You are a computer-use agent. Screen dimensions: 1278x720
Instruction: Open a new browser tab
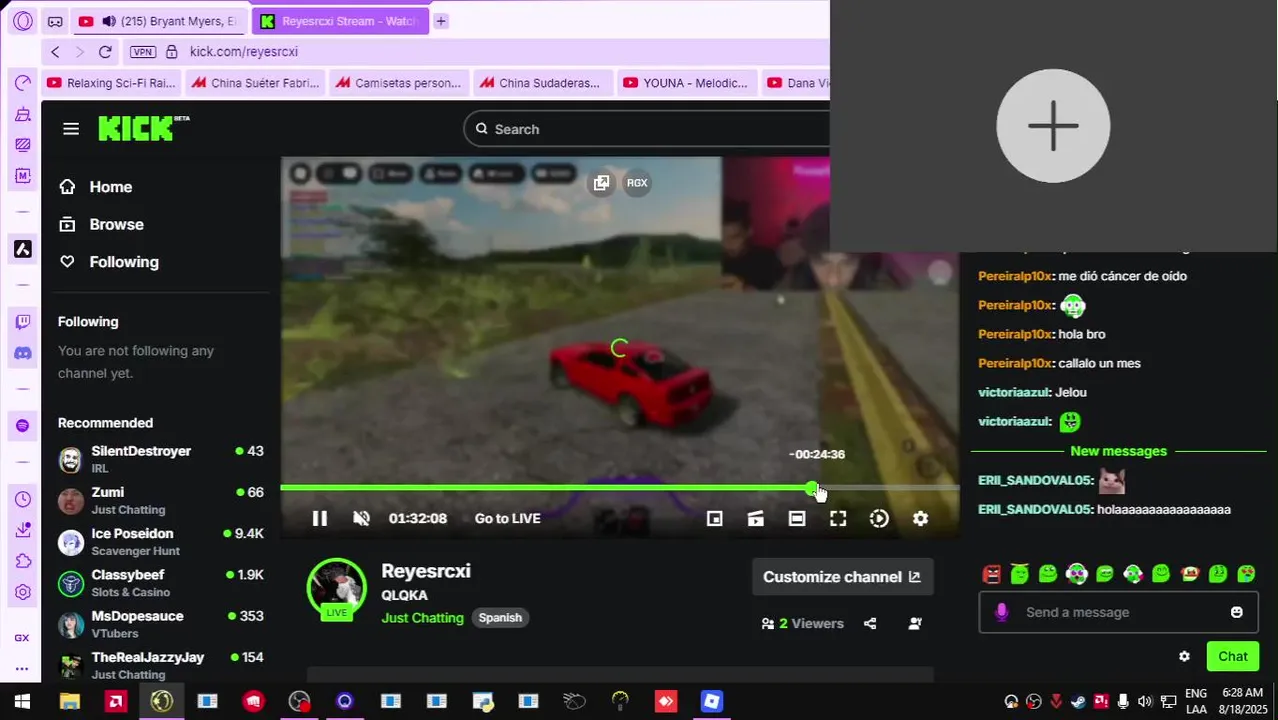tap(441, 21)
